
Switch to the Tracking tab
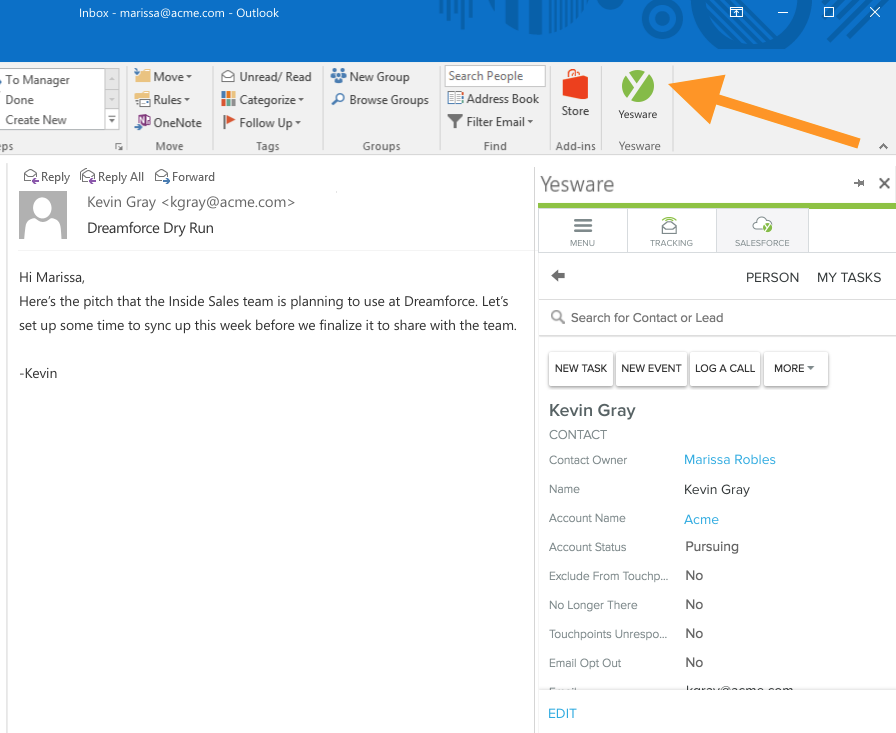tap(671, 231)
